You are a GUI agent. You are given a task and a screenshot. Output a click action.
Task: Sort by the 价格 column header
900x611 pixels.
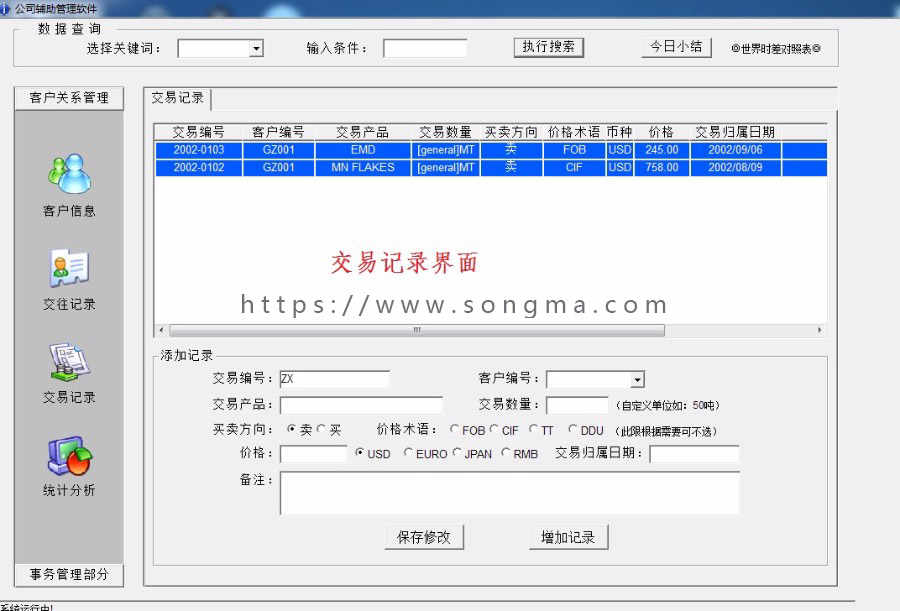(x=661, y=132)
